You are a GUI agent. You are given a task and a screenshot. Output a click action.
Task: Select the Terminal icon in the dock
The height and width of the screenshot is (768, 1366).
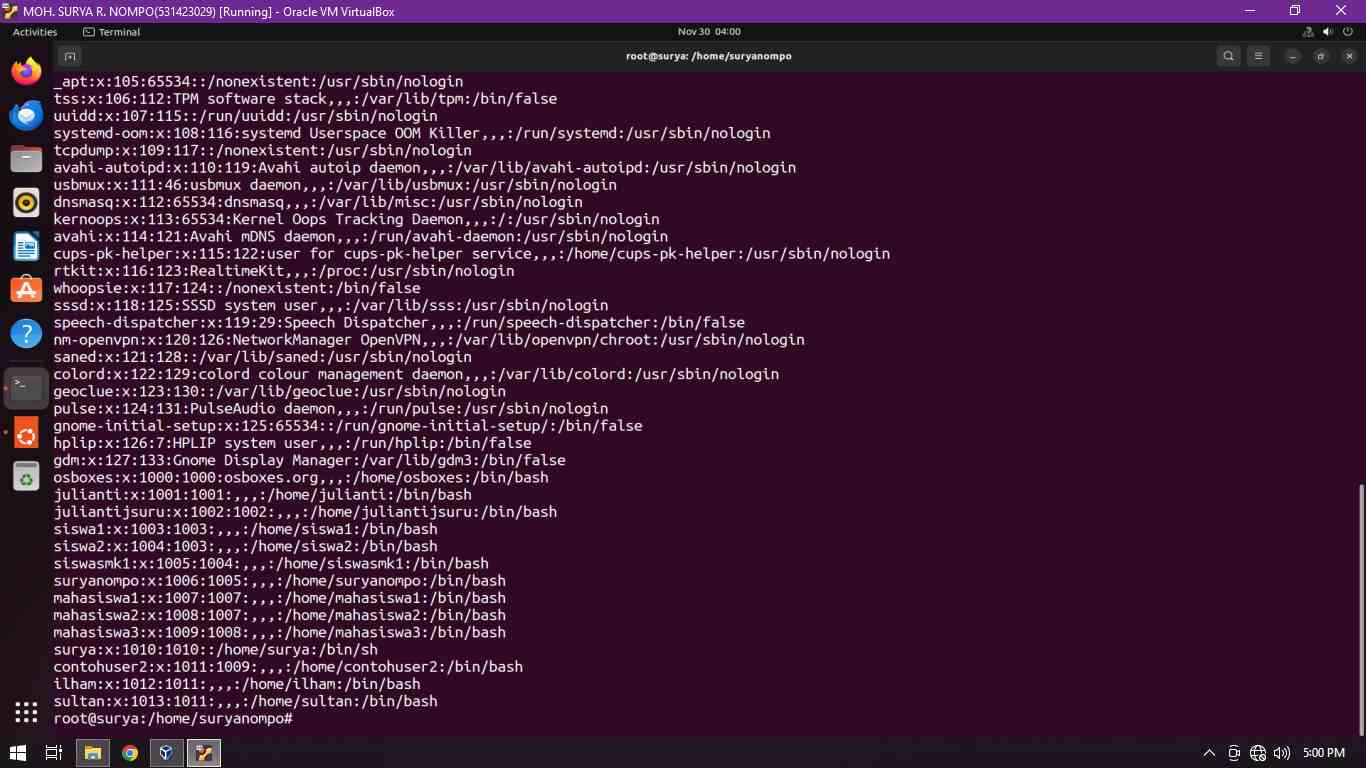[26, 388]
